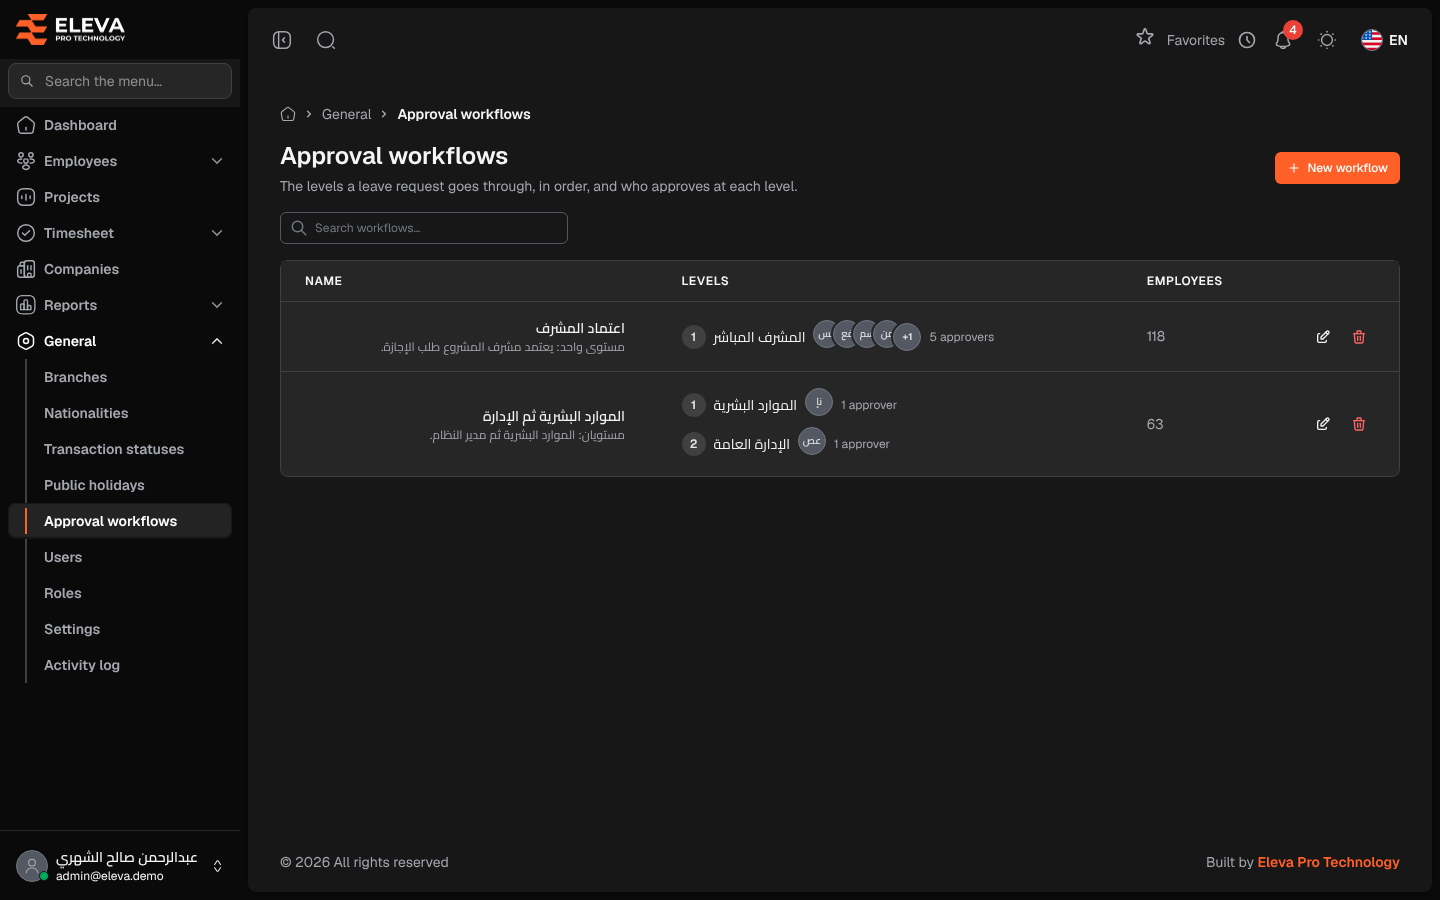Edit the اعتماد المشرف workflow
This screenshot has height=900, width=1440.
click(1323, 337)
